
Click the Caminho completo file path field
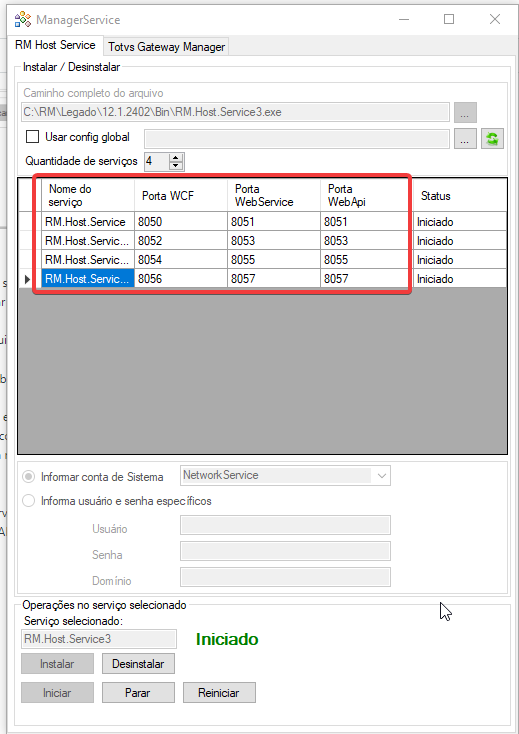coord(235,112)
